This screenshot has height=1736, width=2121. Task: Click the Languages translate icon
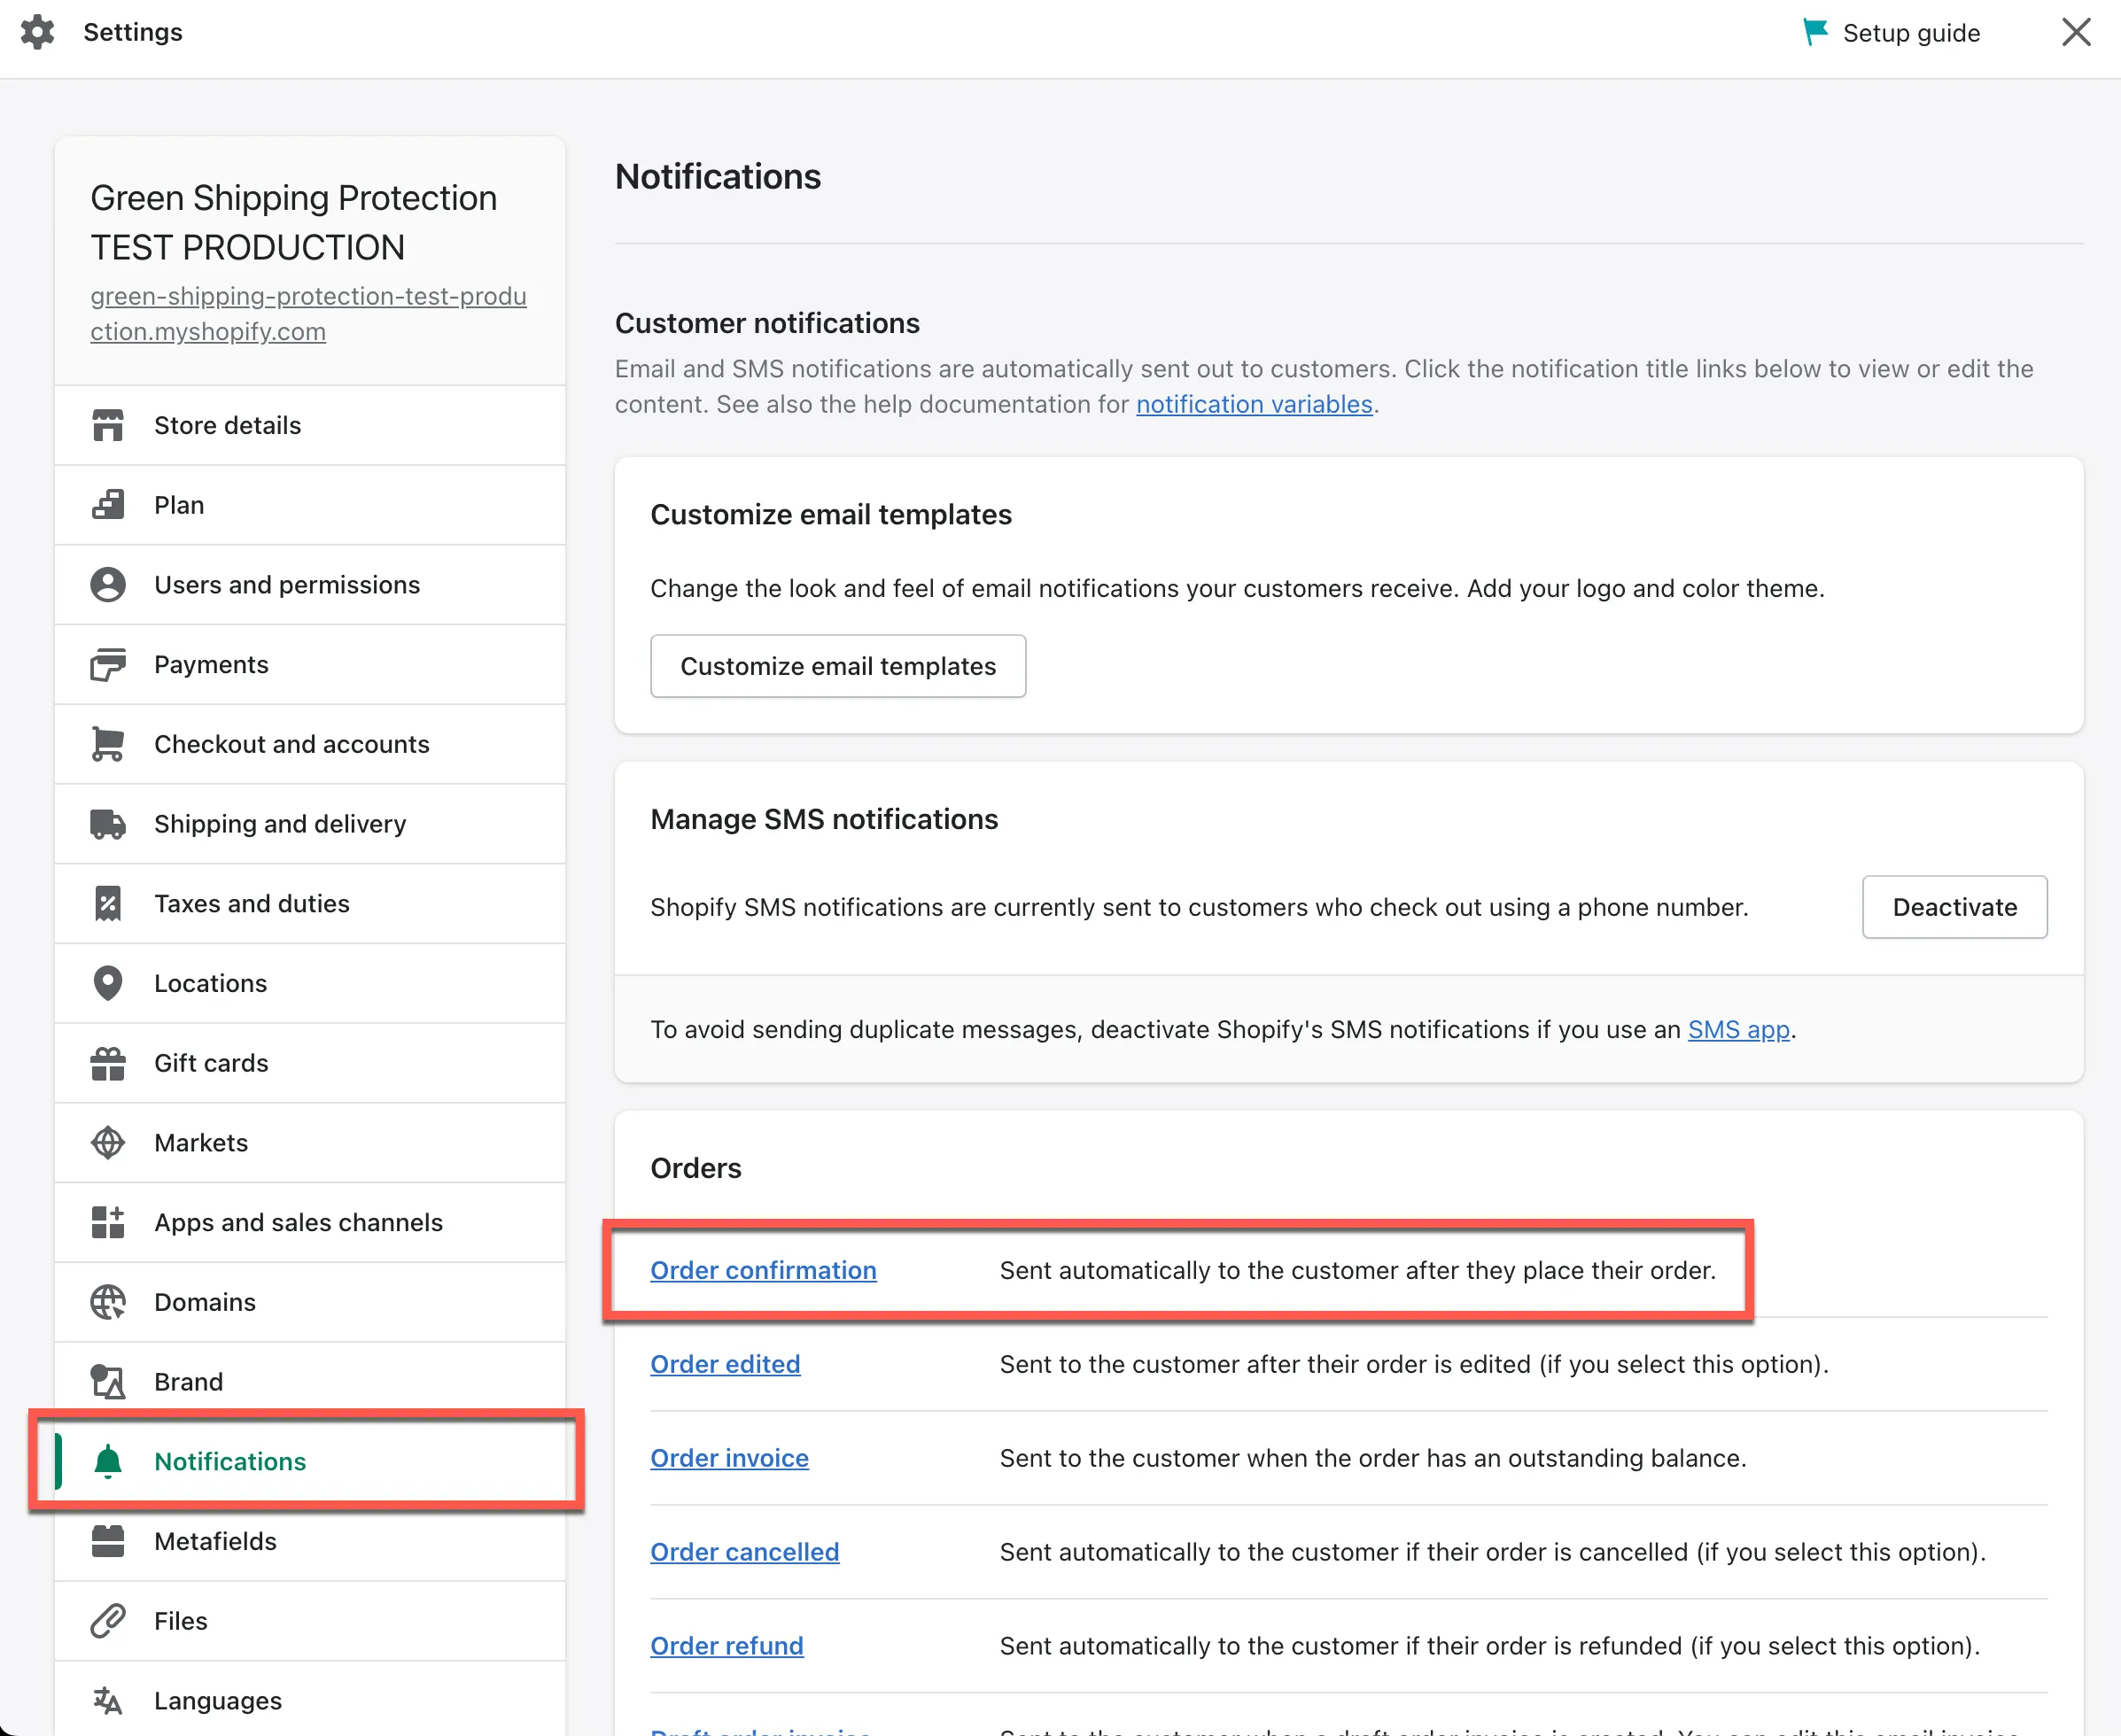pyautogui.click(x=108, y=1700)
